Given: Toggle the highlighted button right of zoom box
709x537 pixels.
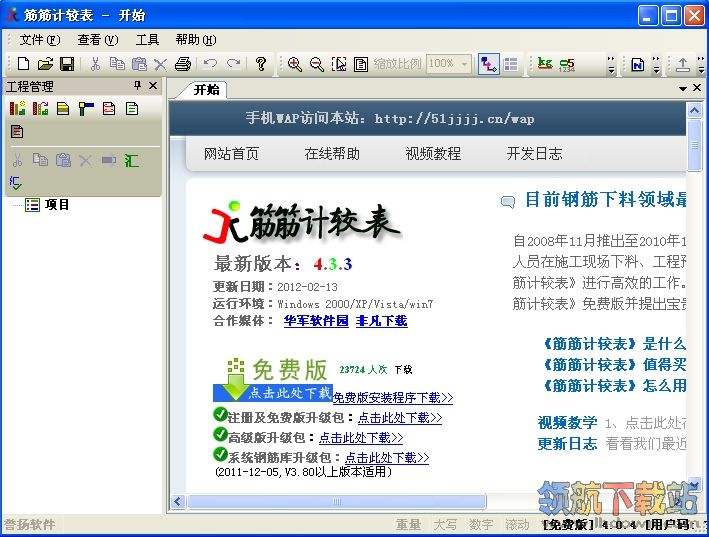Looking at the screenshot, I should pos(489,64).
